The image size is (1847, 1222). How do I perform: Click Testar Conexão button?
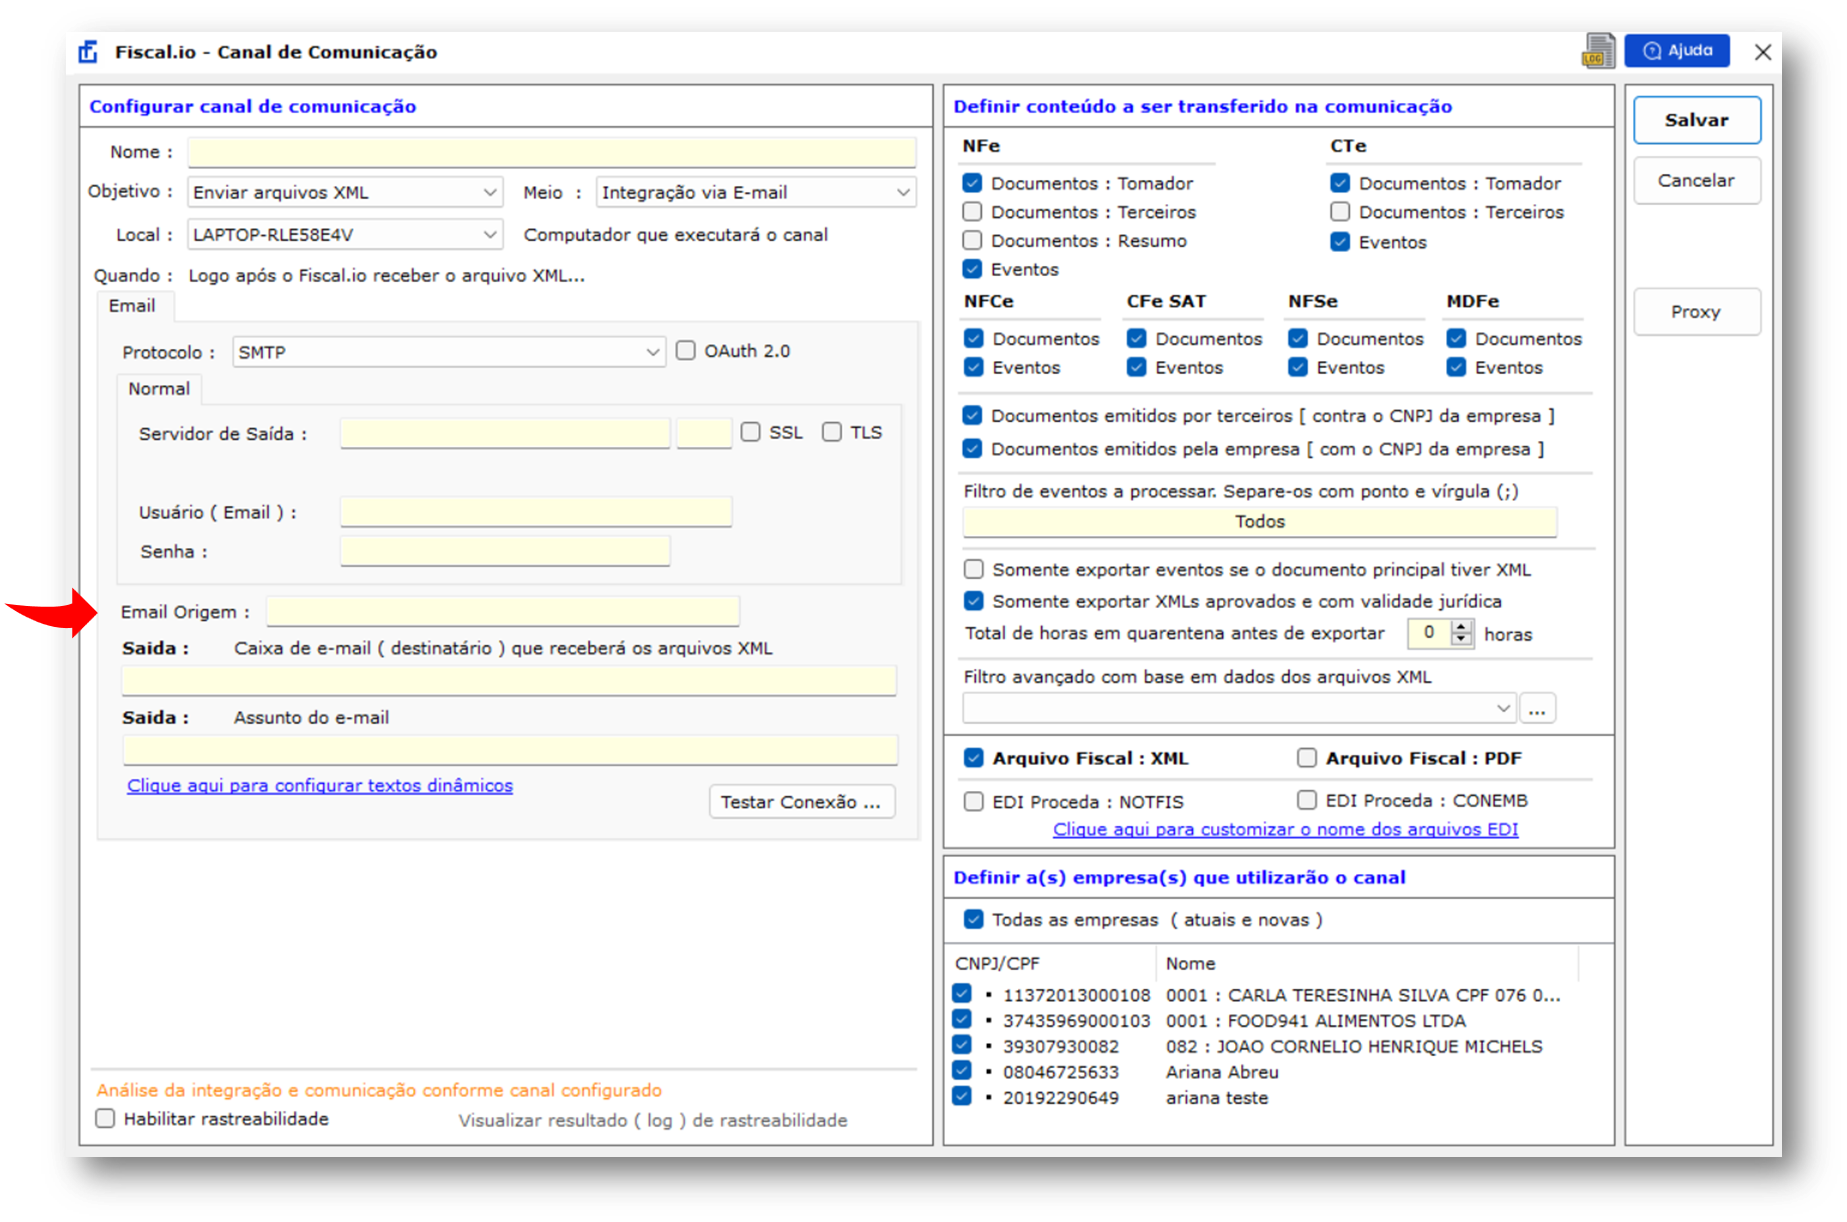click(802, 802)
